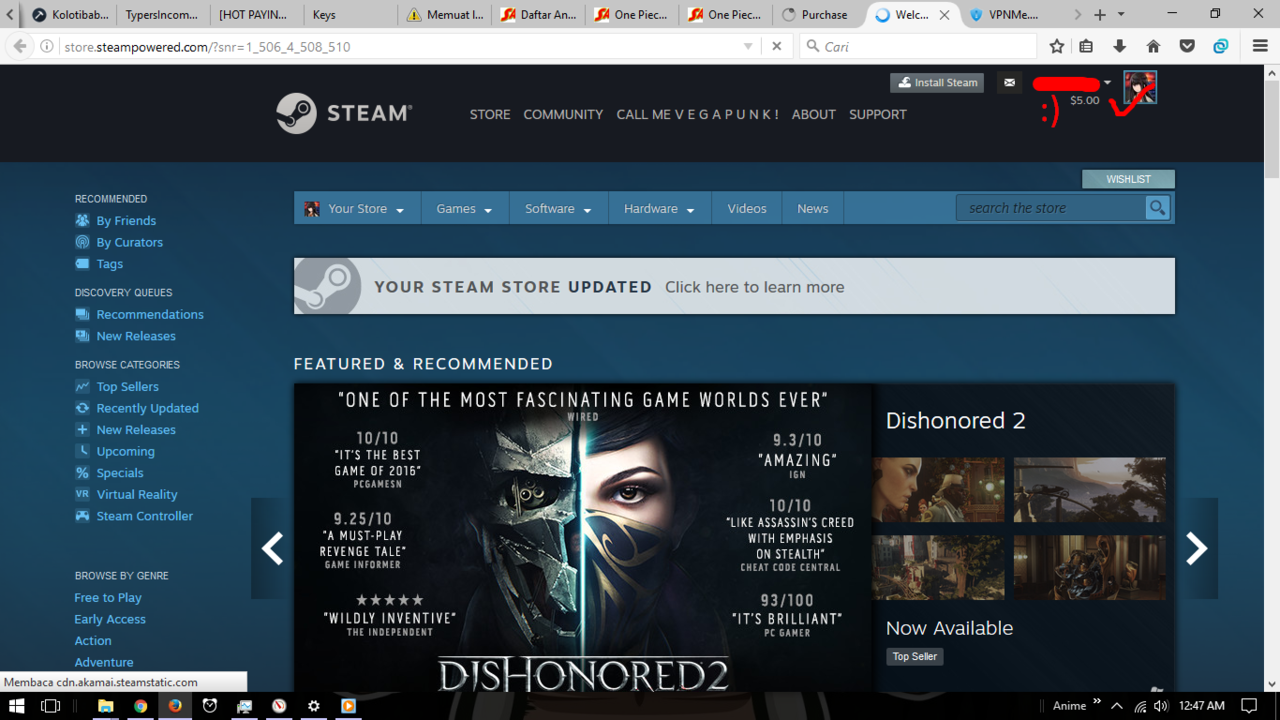Open the Videos store tab
This screenshot has height=720, width=1280.
click(747, 209)
